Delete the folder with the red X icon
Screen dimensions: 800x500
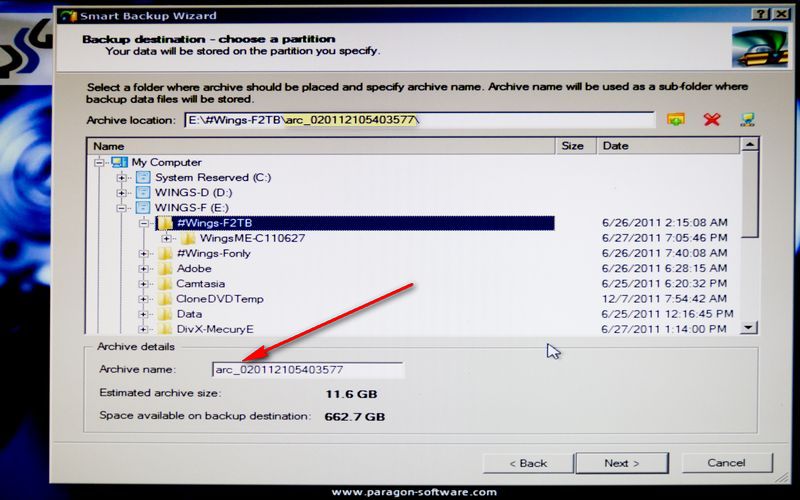tap(712, 119)
